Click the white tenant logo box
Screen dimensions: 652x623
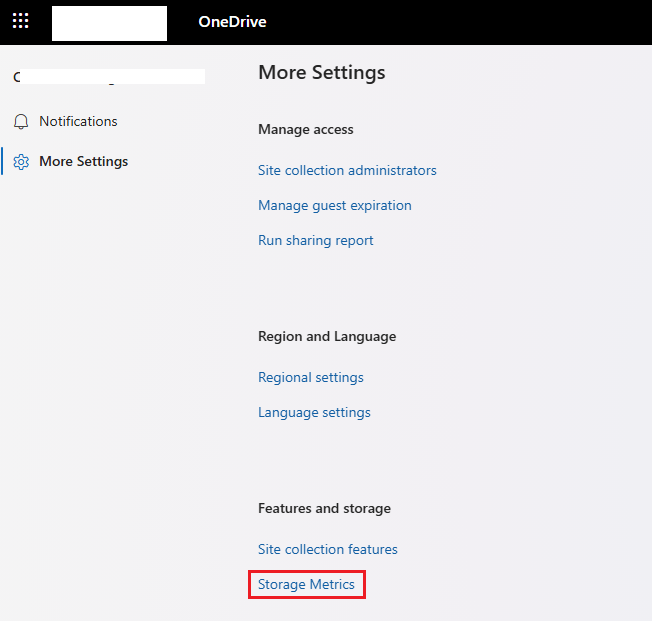pos(109,22)
